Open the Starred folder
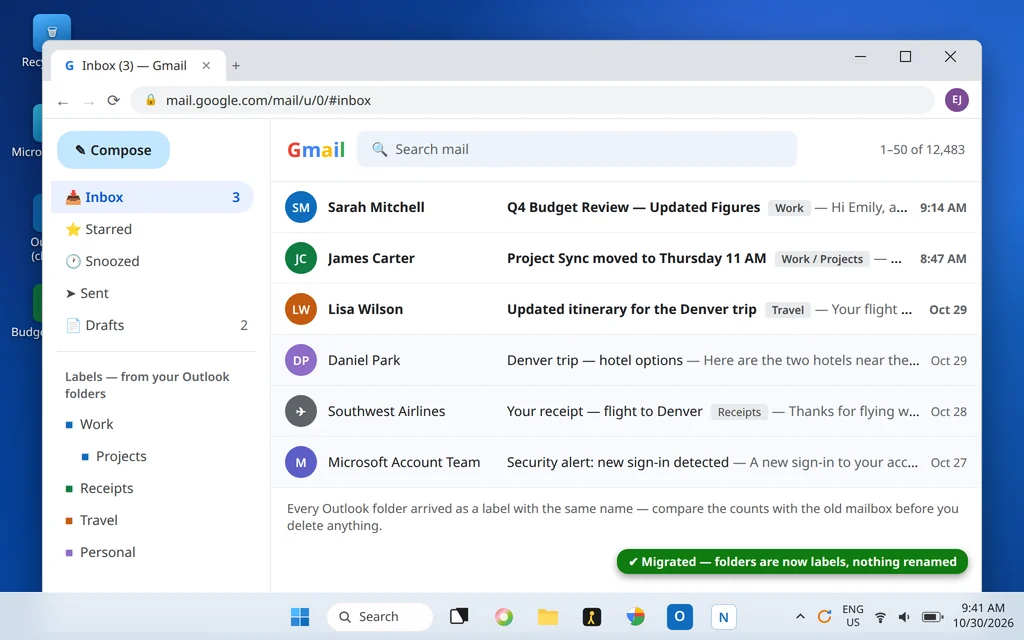The width and height of the screenshot is (1024, 640). pyautogui.click(x=152, y=229)
